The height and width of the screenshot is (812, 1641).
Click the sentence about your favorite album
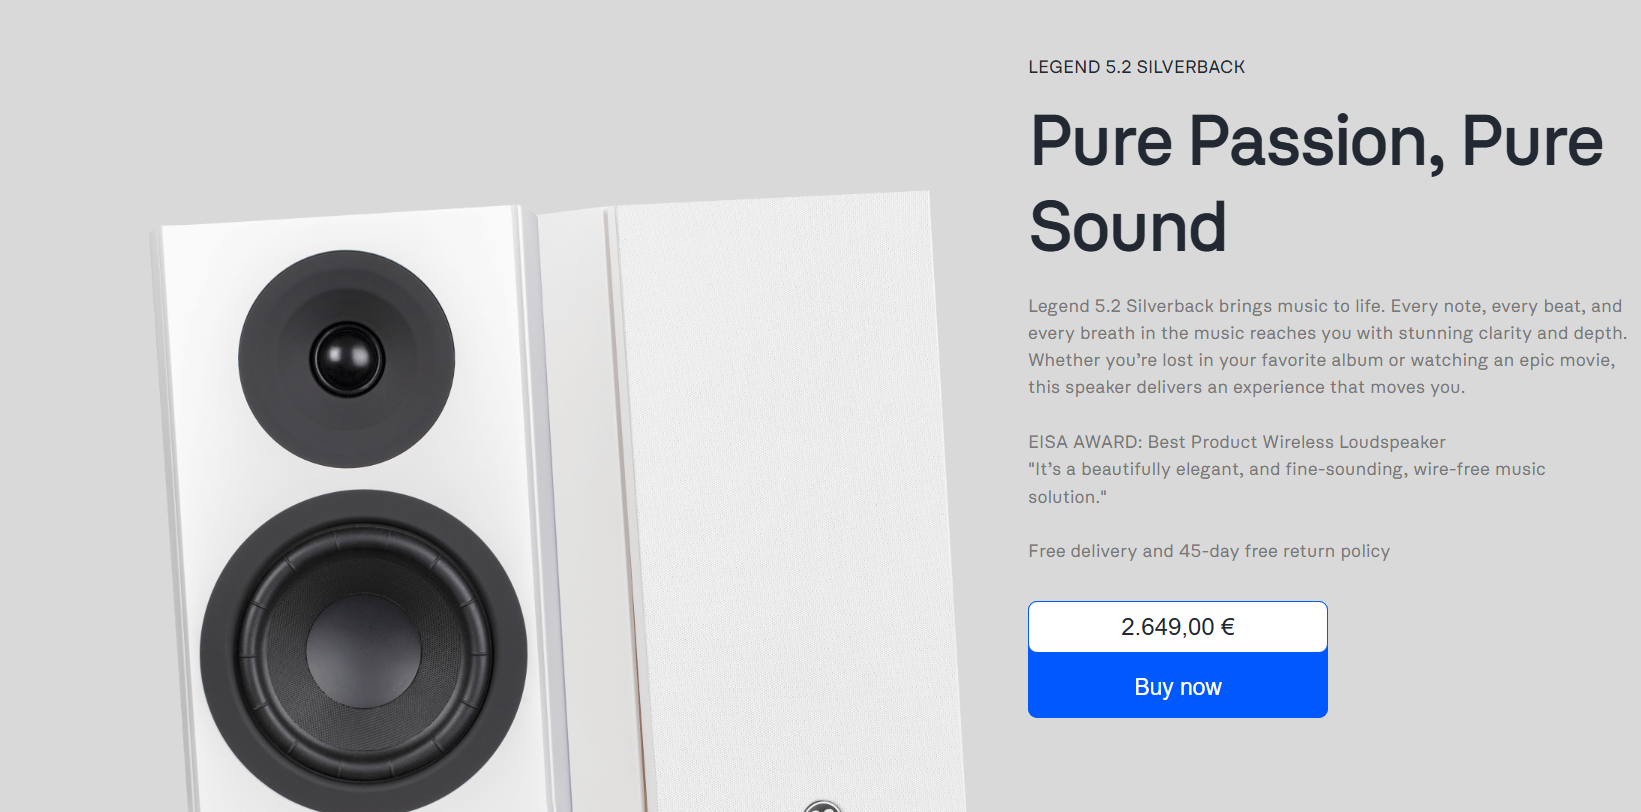(1321, 373)
